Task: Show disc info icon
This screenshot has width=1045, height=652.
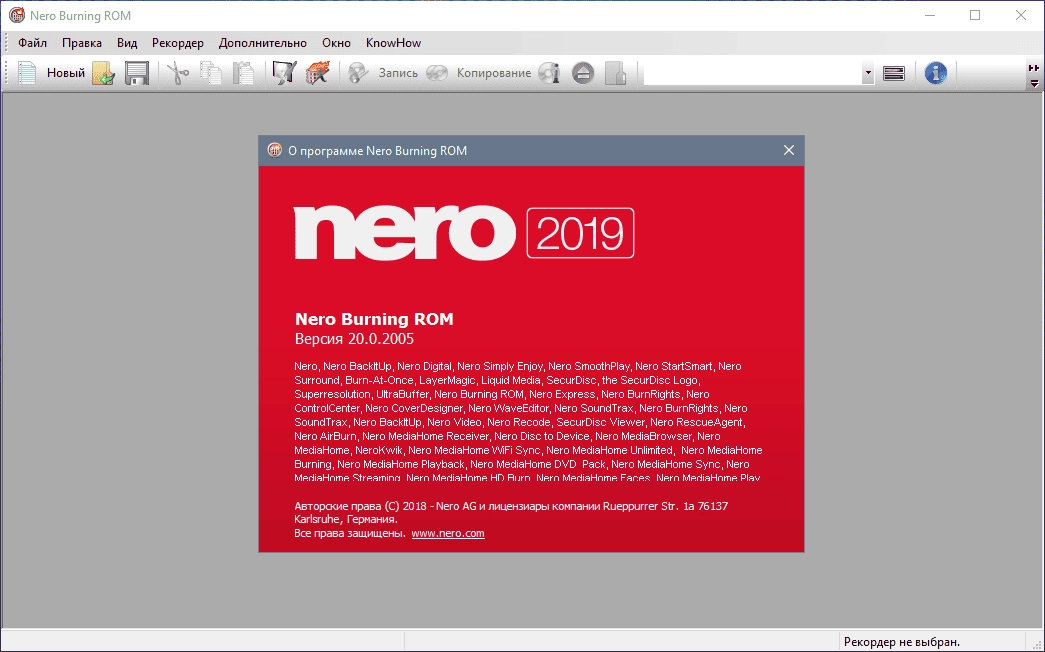Action: (x=549, y=73)
